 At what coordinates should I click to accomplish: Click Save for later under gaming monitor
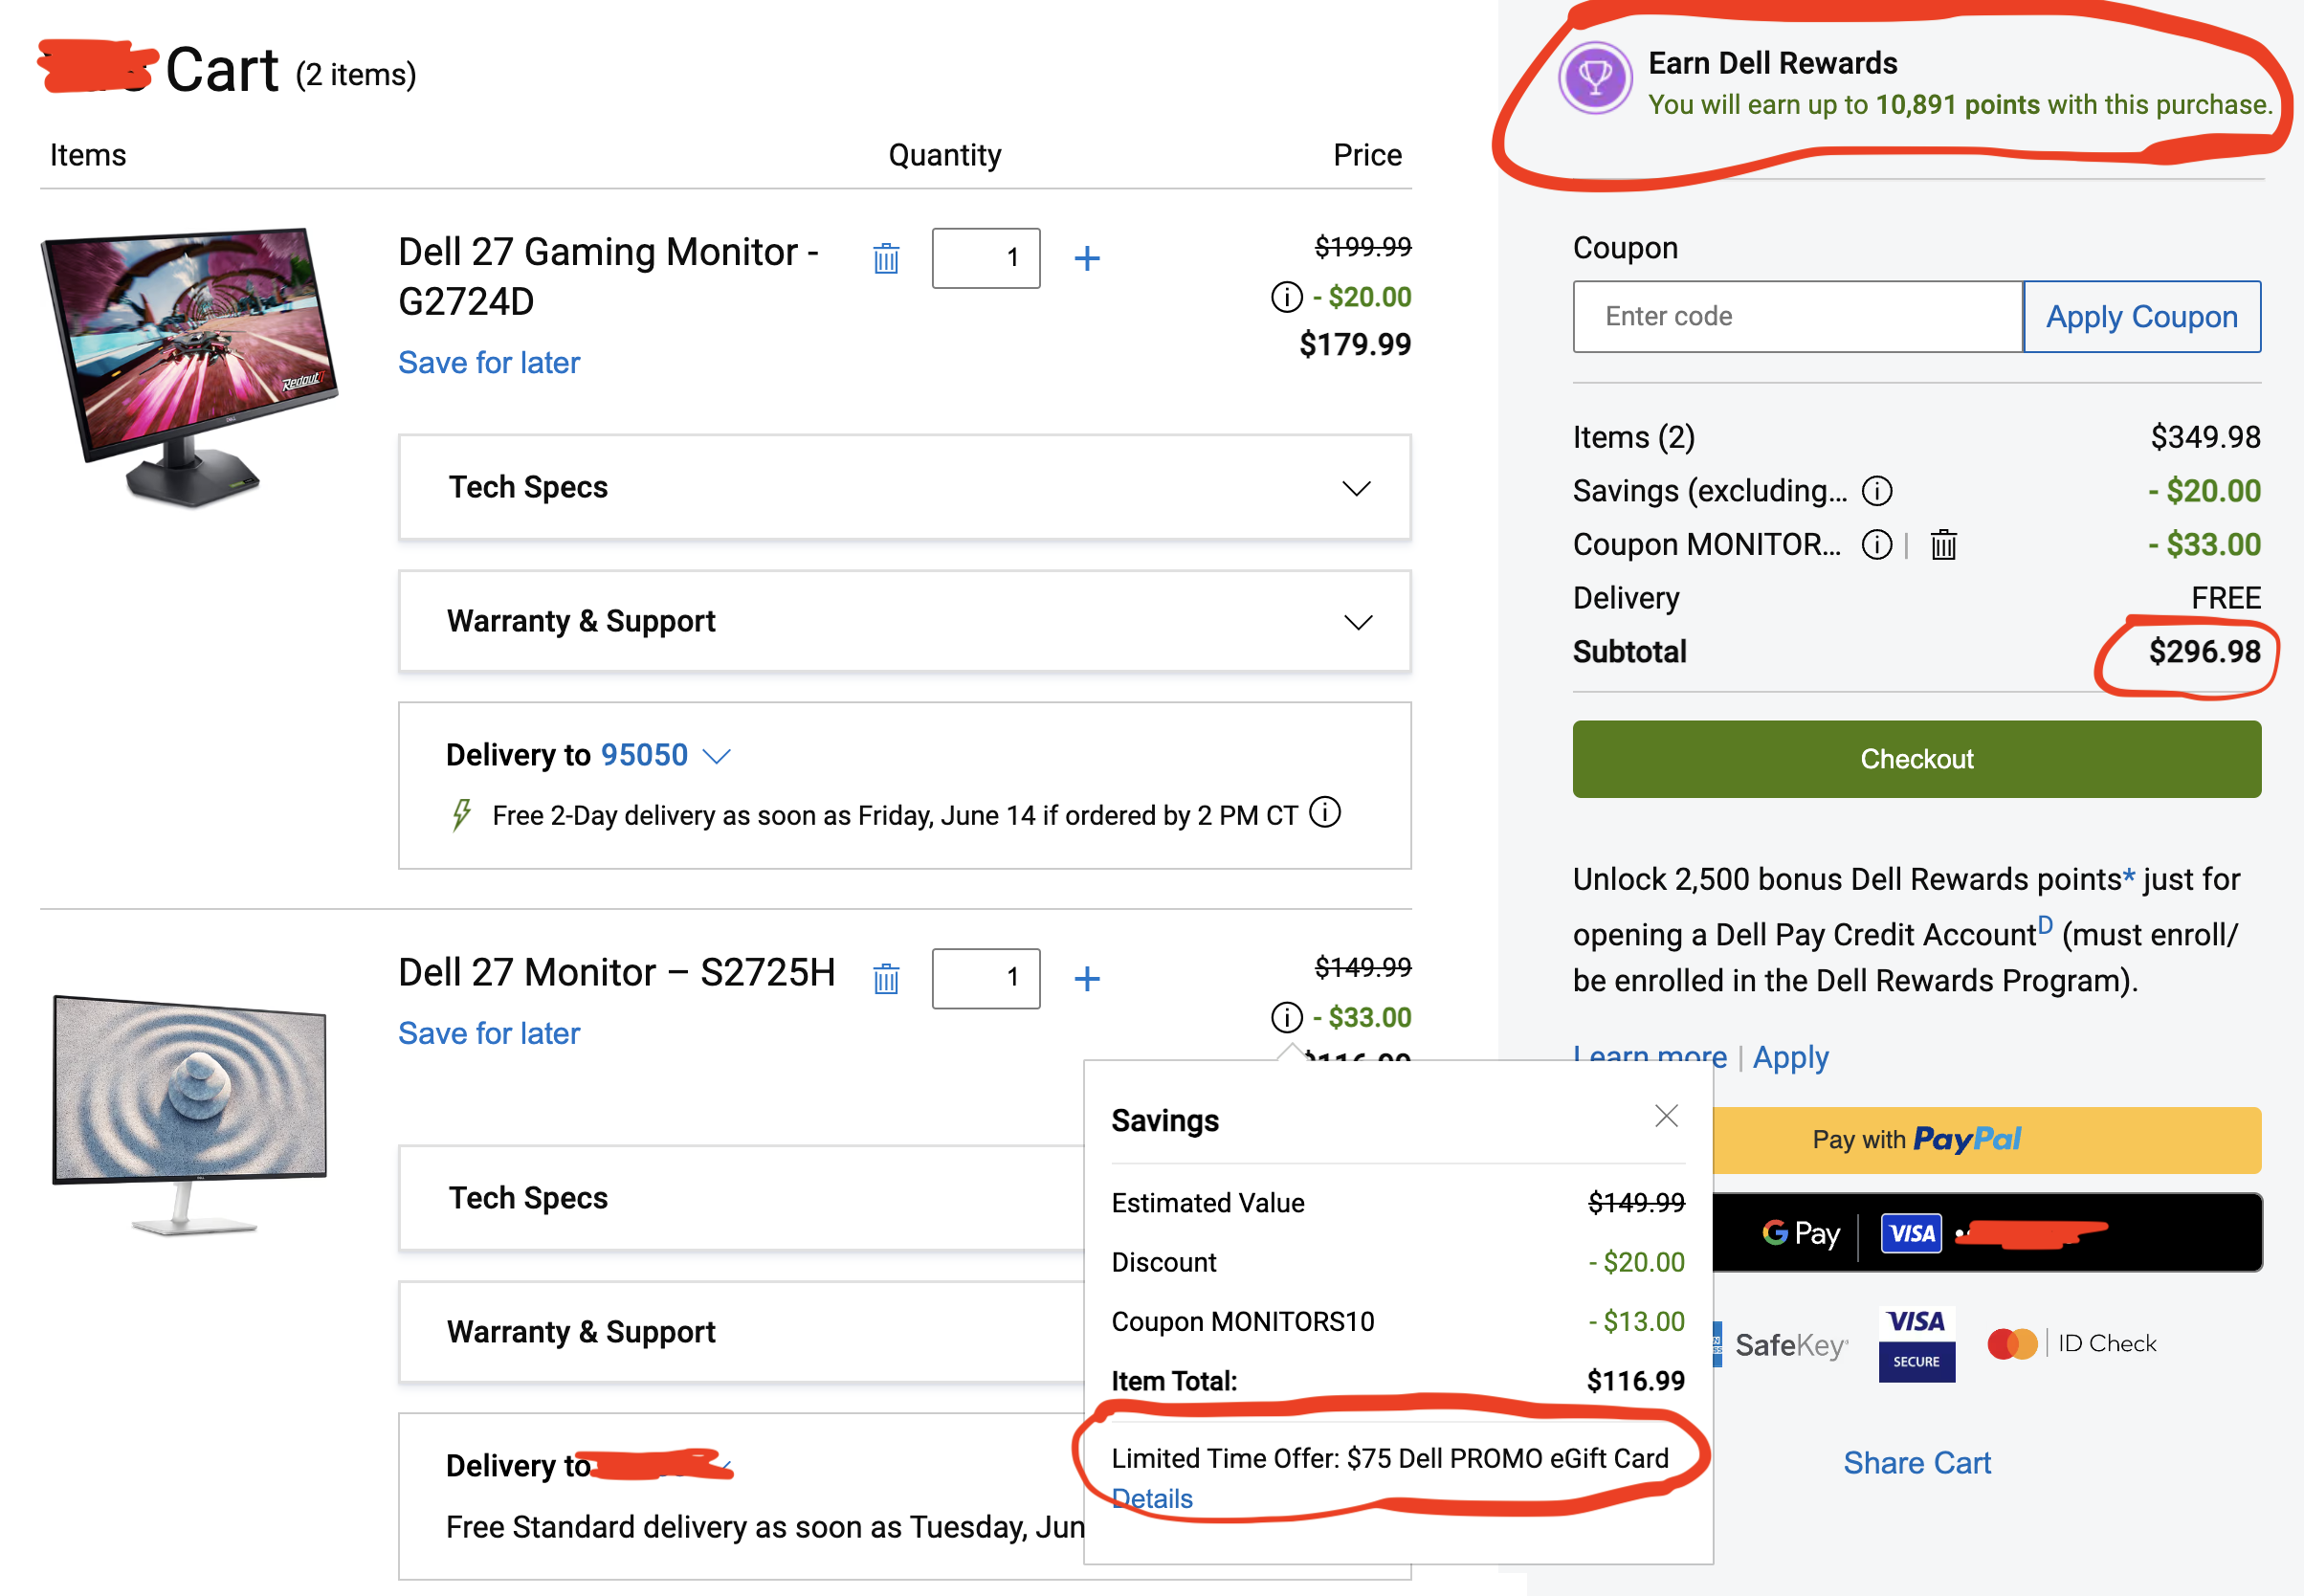coord(488,363)
